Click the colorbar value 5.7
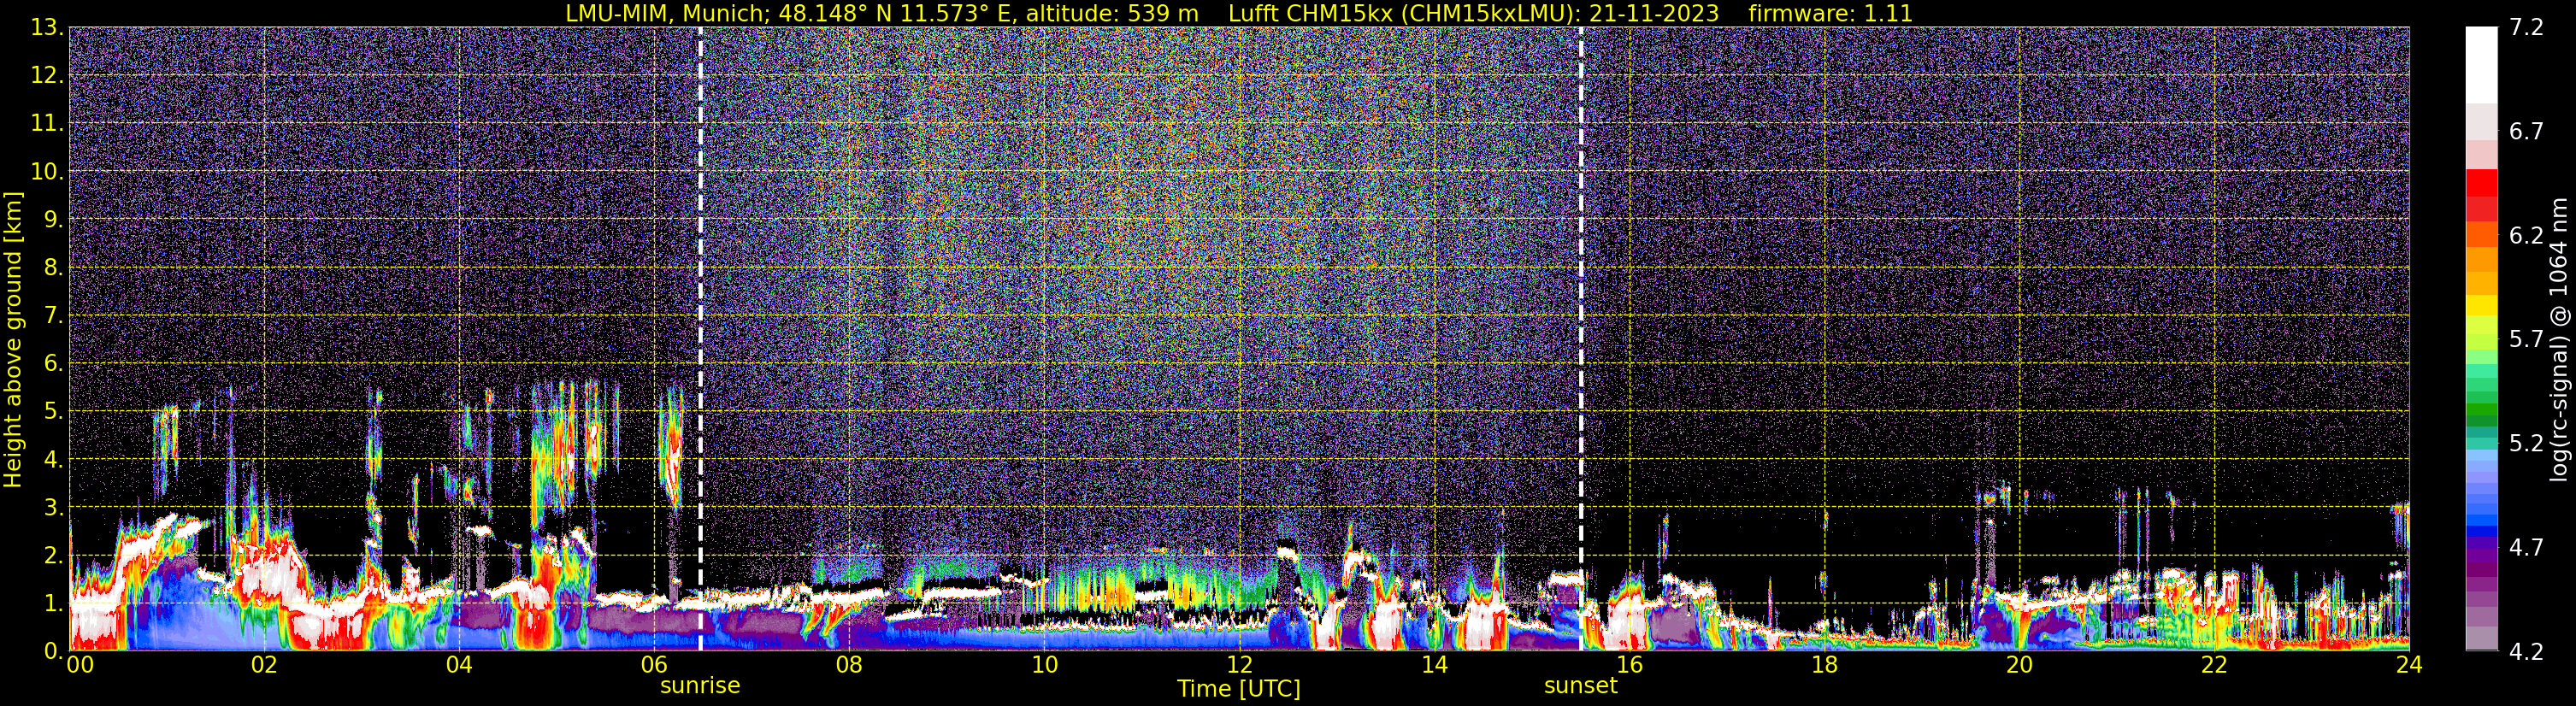 coord(2526,340)
